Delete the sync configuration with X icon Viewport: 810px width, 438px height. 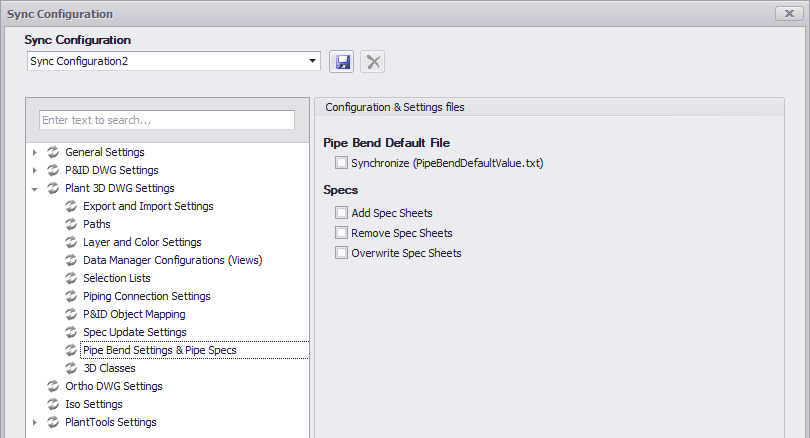pos(372,62)
